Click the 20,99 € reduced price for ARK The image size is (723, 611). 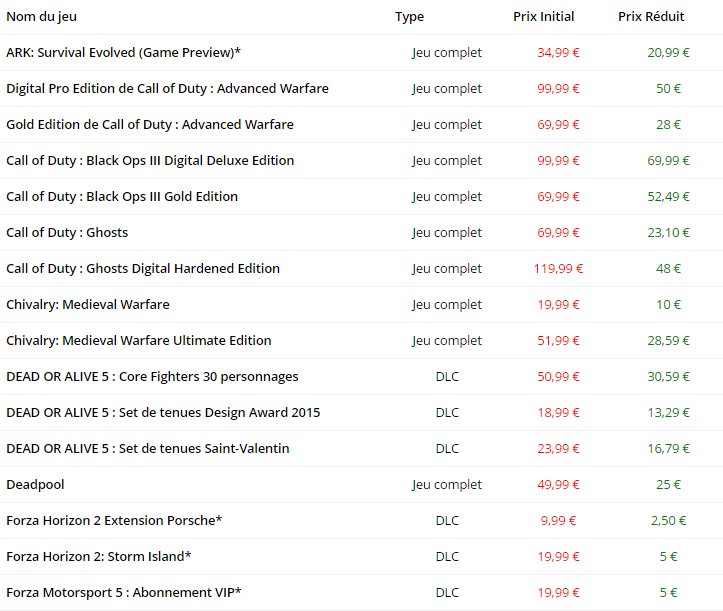(x=668, y=53)
